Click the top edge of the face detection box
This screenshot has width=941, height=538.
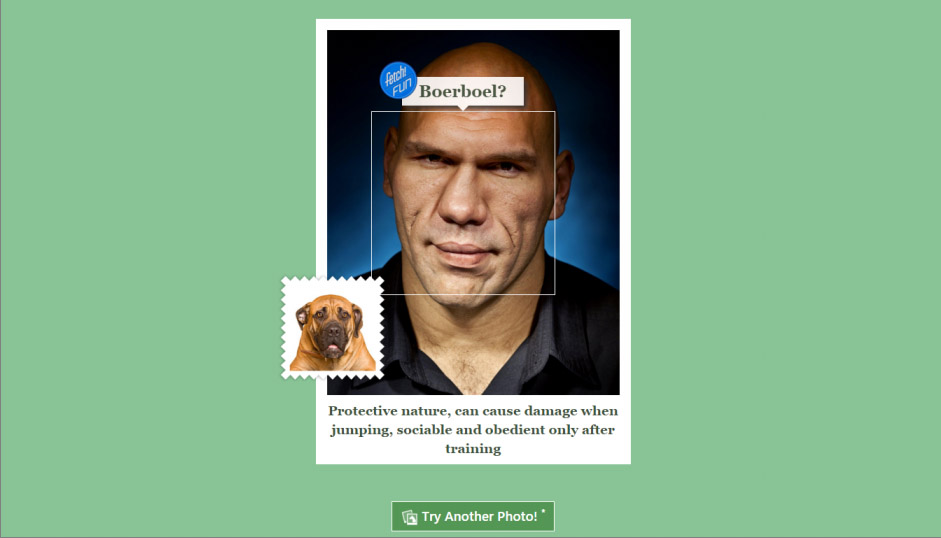[463, 111]
